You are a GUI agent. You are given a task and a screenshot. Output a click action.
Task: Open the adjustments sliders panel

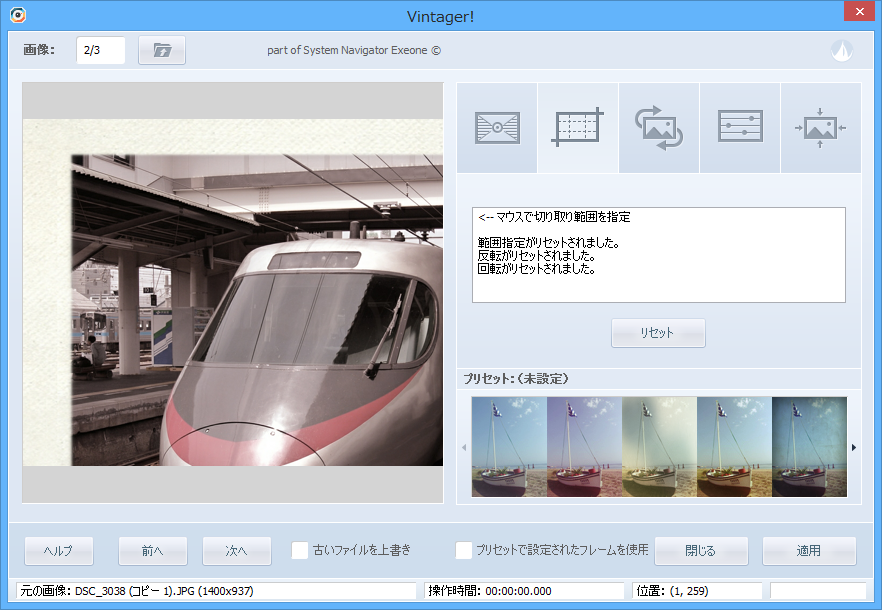(739, 128)
